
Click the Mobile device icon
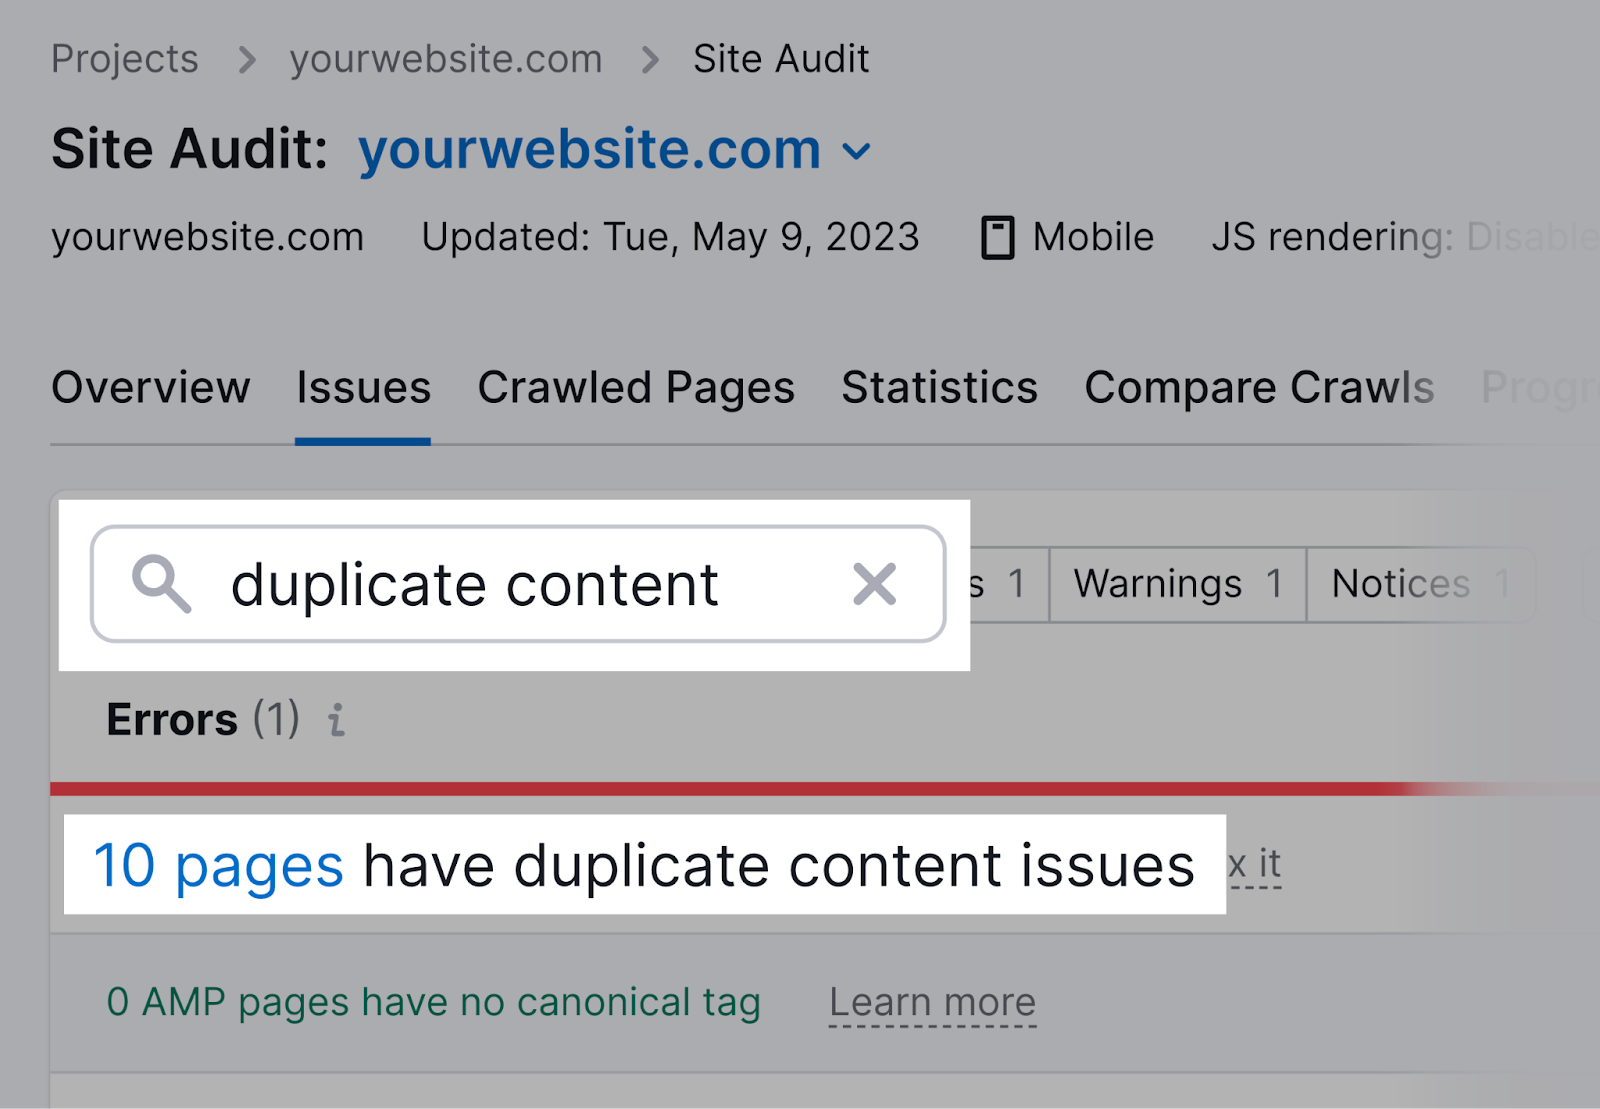(997, 237)
